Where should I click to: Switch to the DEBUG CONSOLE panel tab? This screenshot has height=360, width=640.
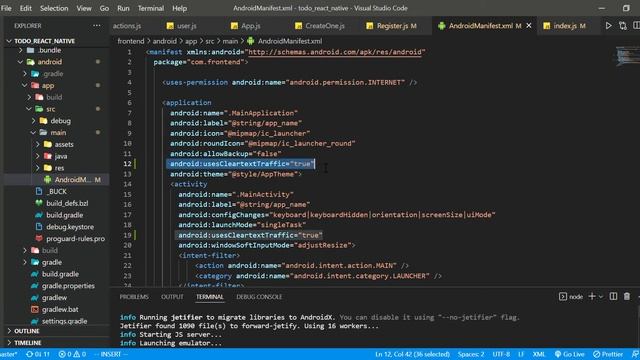point(259,297)
